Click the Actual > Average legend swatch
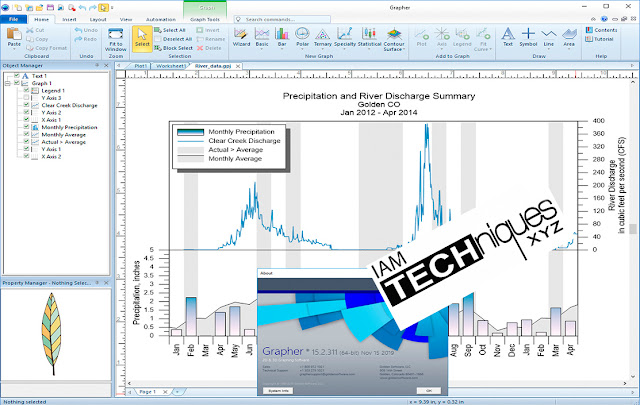The width and height of the screenshot is (640, 405). click(190, 150)
